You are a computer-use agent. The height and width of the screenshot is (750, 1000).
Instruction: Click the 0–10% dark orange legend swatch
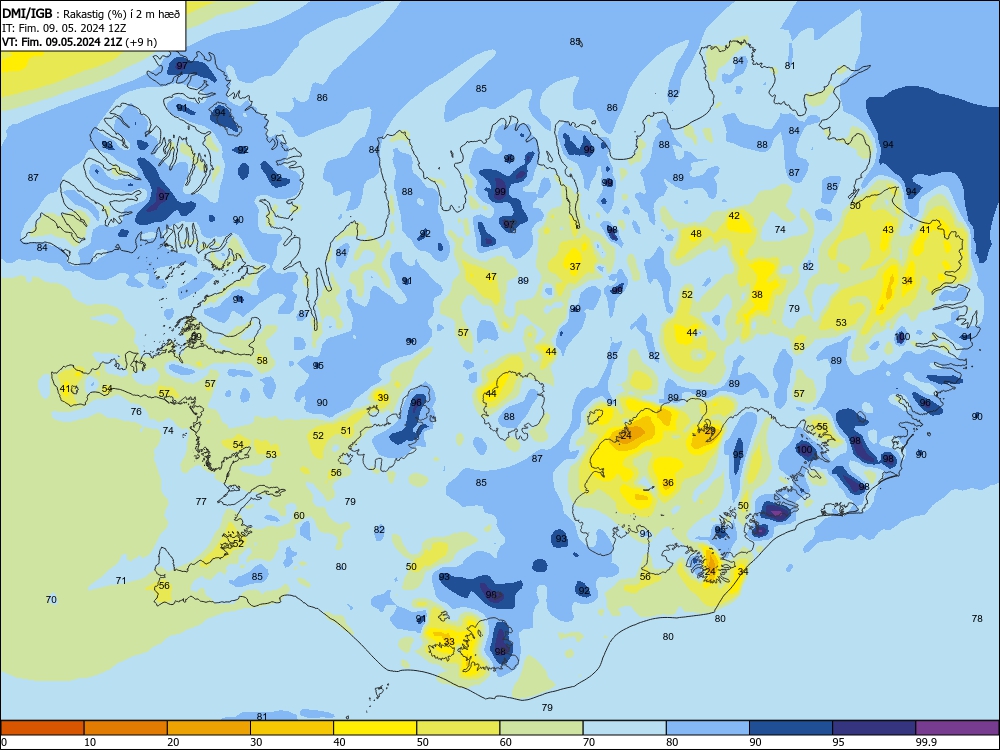pyautogui.click(x=42, y=728)
